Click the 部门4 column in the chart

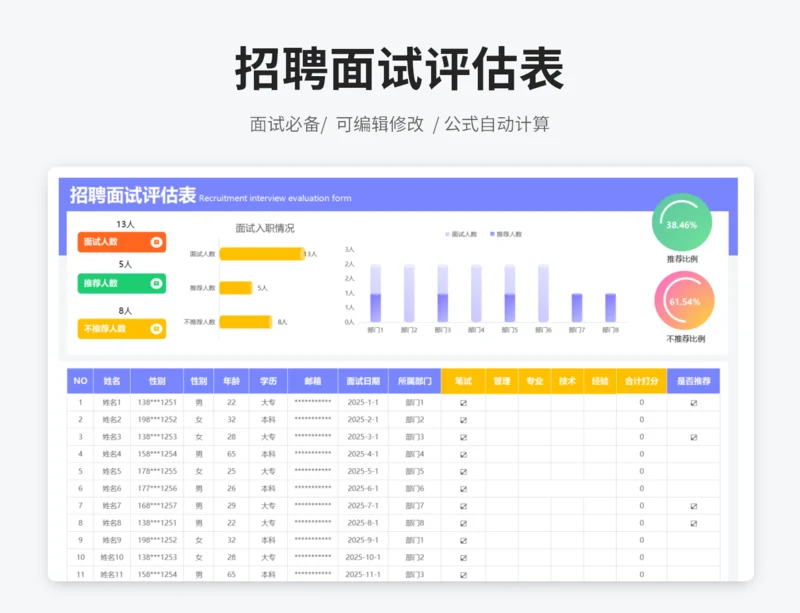(476, 293)
